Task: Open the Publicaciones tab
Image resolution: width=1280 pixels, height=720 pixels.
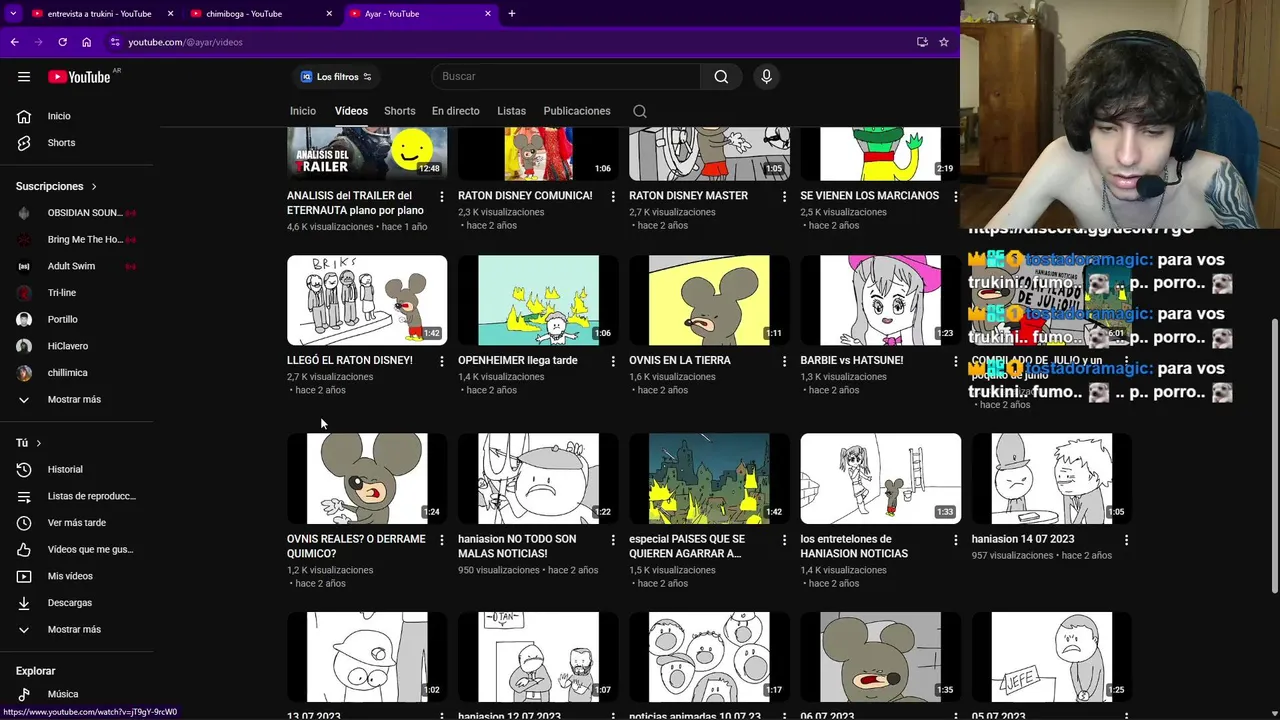Action: point(577,111)
